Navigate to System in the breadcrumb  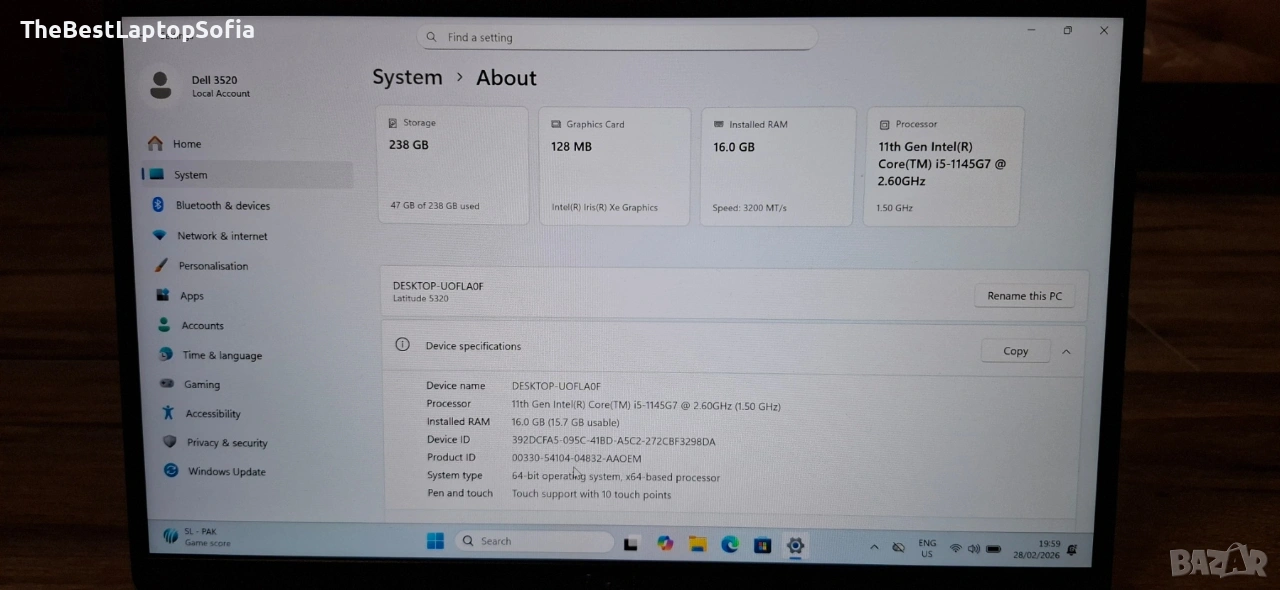(407, 77)
